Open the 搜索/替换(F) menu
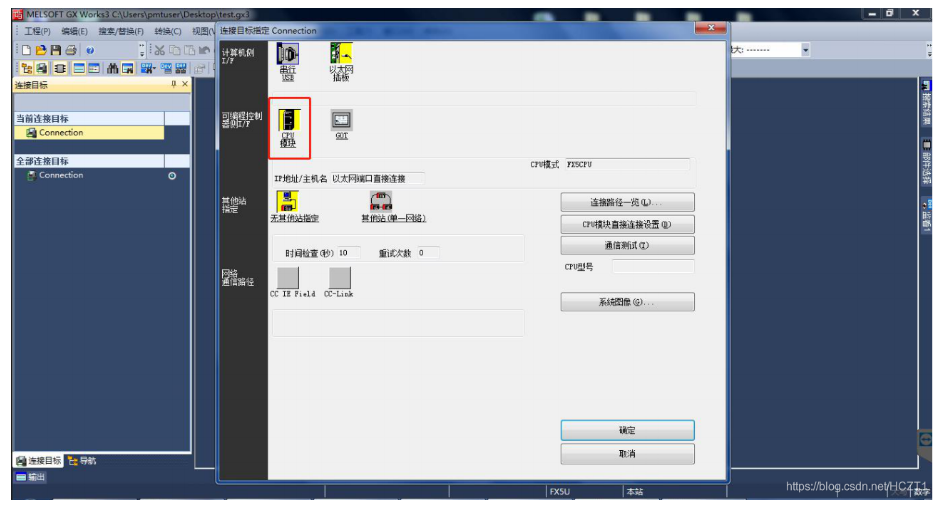Viewport: 945px width, 514px height. pos(121,31)
